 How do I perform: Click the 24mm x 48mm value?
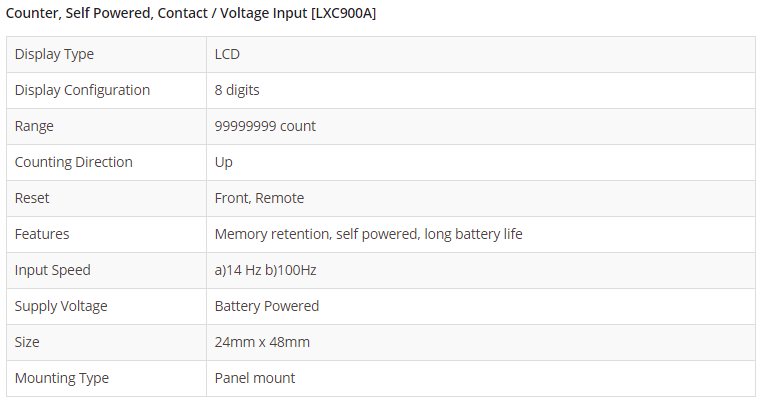point(262,342)
